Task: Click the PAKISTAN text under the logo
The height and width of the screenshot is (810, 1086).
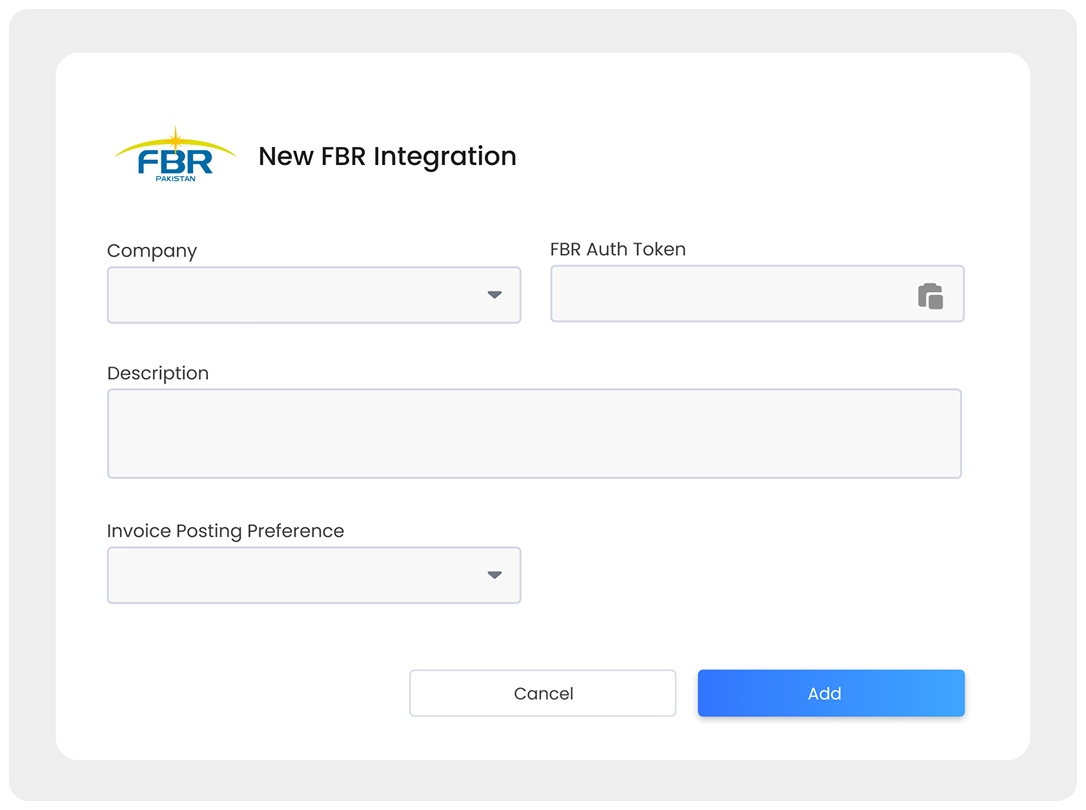Action: (x=175, y=179)
